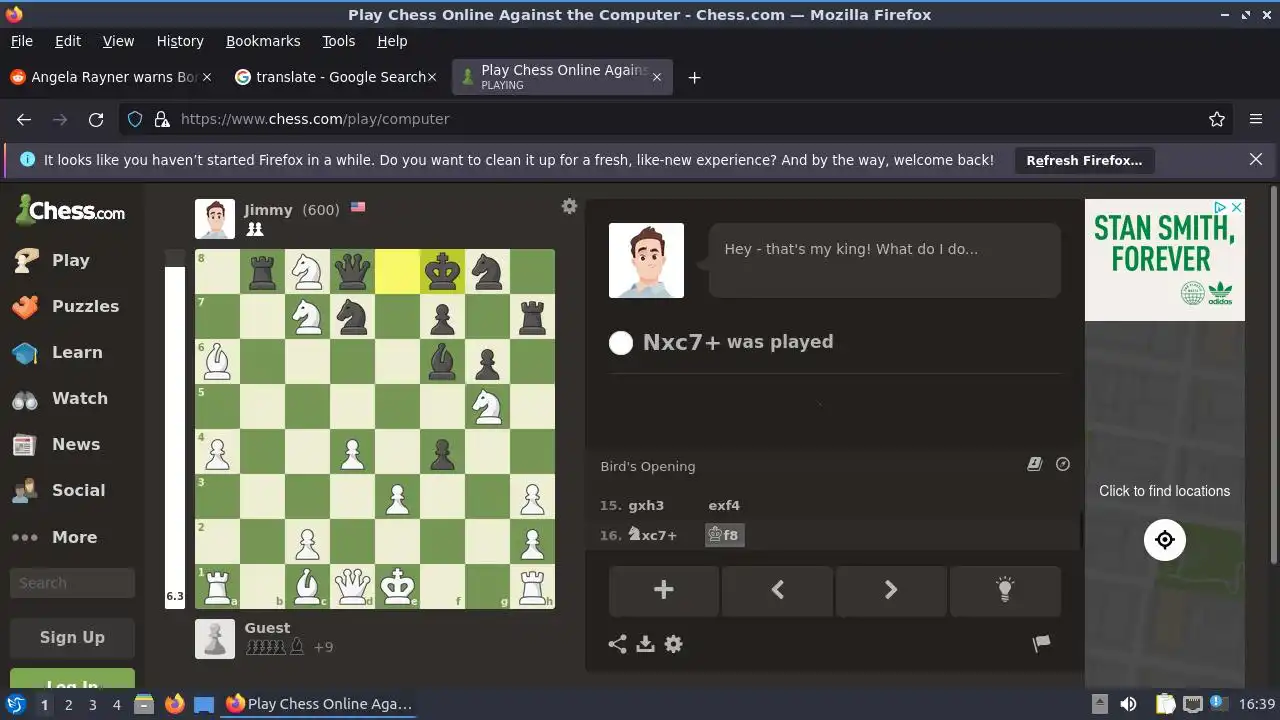This screenshot has height=720, width=1280.
Task: Select the white knight on g5
Action: click(487, 407)
